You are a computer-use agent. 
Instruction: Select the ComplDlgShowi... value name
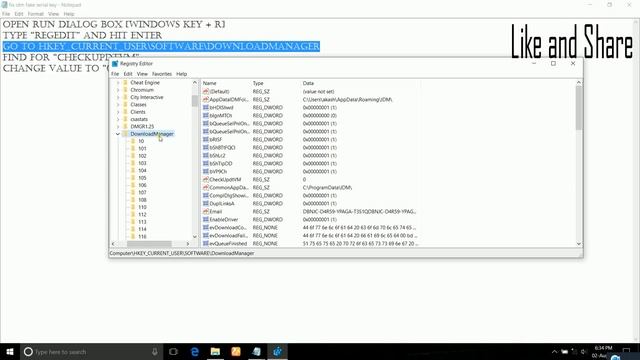point(229,196)
